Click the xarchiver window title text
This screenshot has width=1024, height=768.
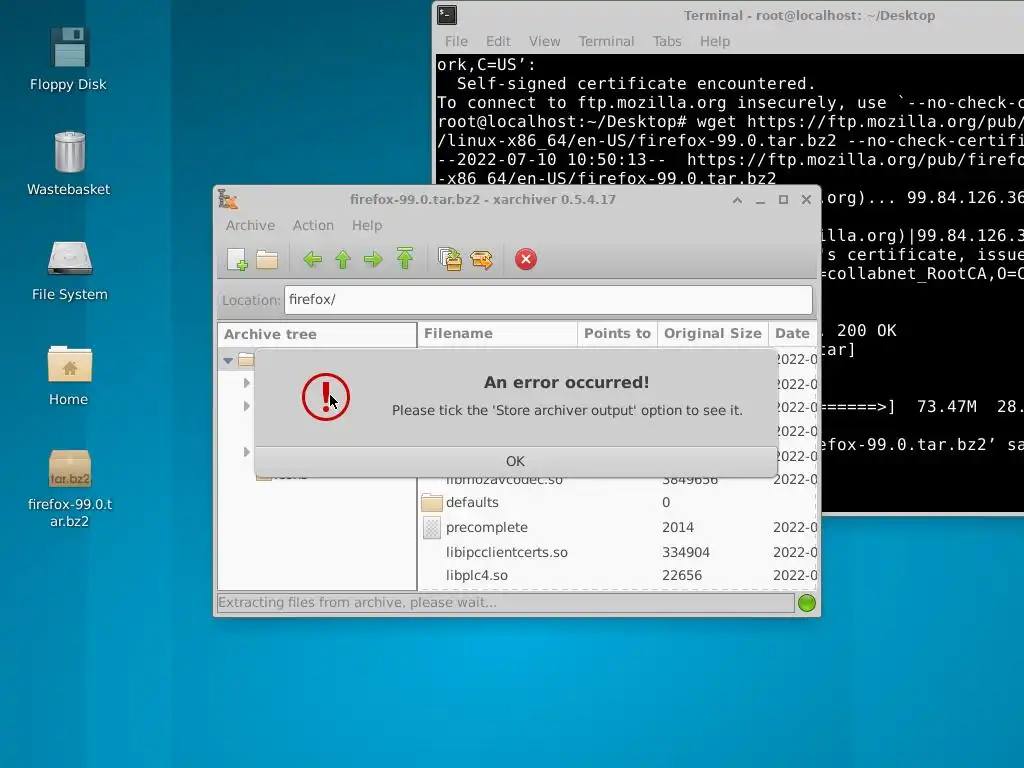tap(483, 199)
